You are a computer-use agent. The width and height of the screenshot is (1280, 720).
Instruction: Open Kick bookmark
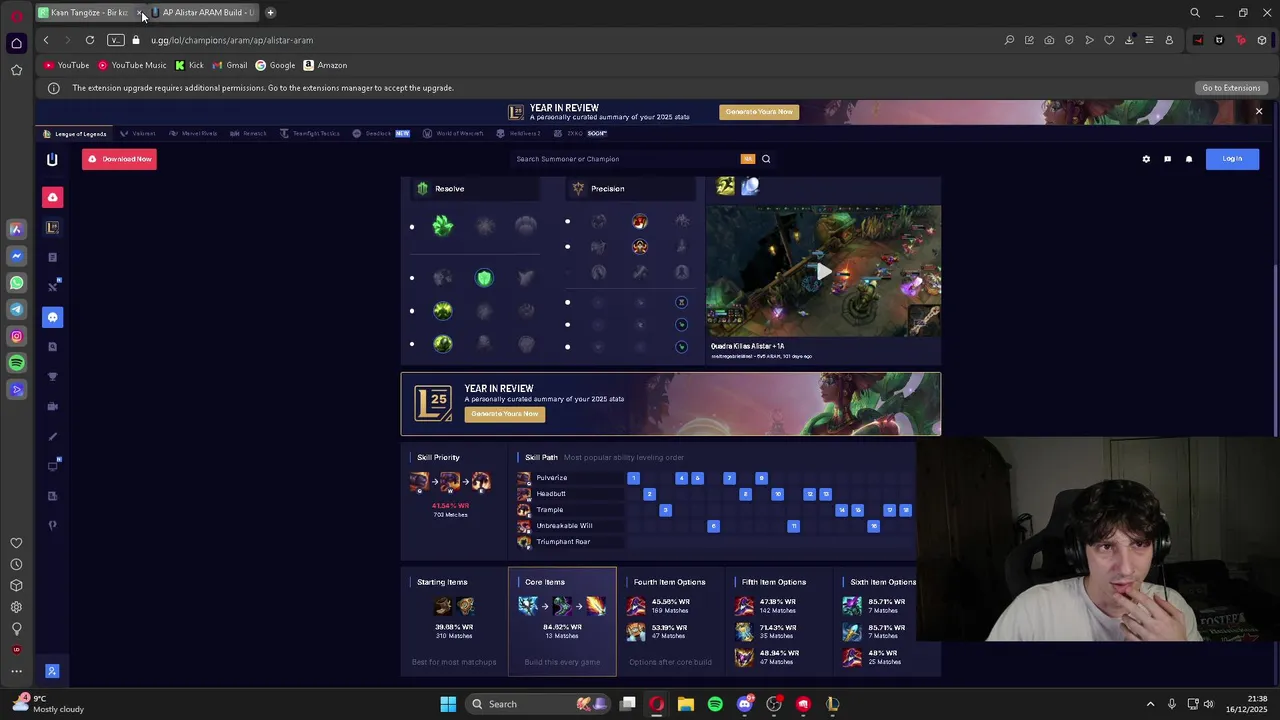click(189, 65)
